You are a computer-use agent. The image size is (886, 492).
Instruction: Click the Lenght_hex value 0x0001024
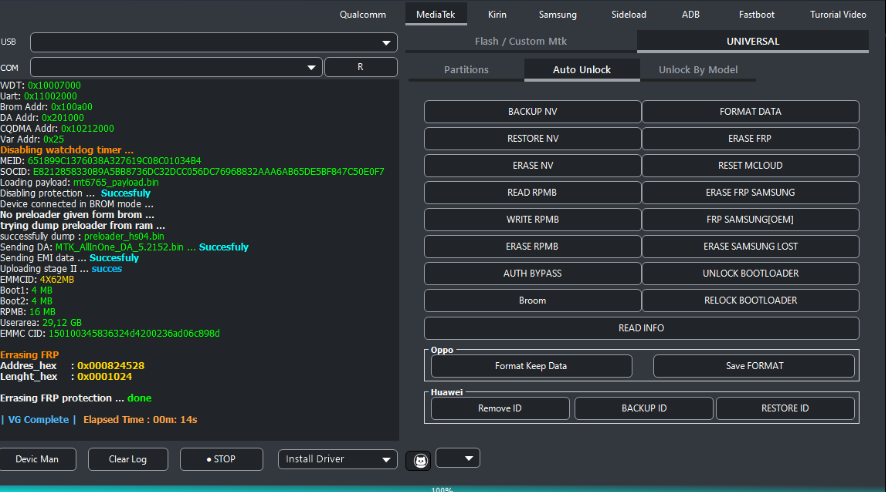point(105,377)
